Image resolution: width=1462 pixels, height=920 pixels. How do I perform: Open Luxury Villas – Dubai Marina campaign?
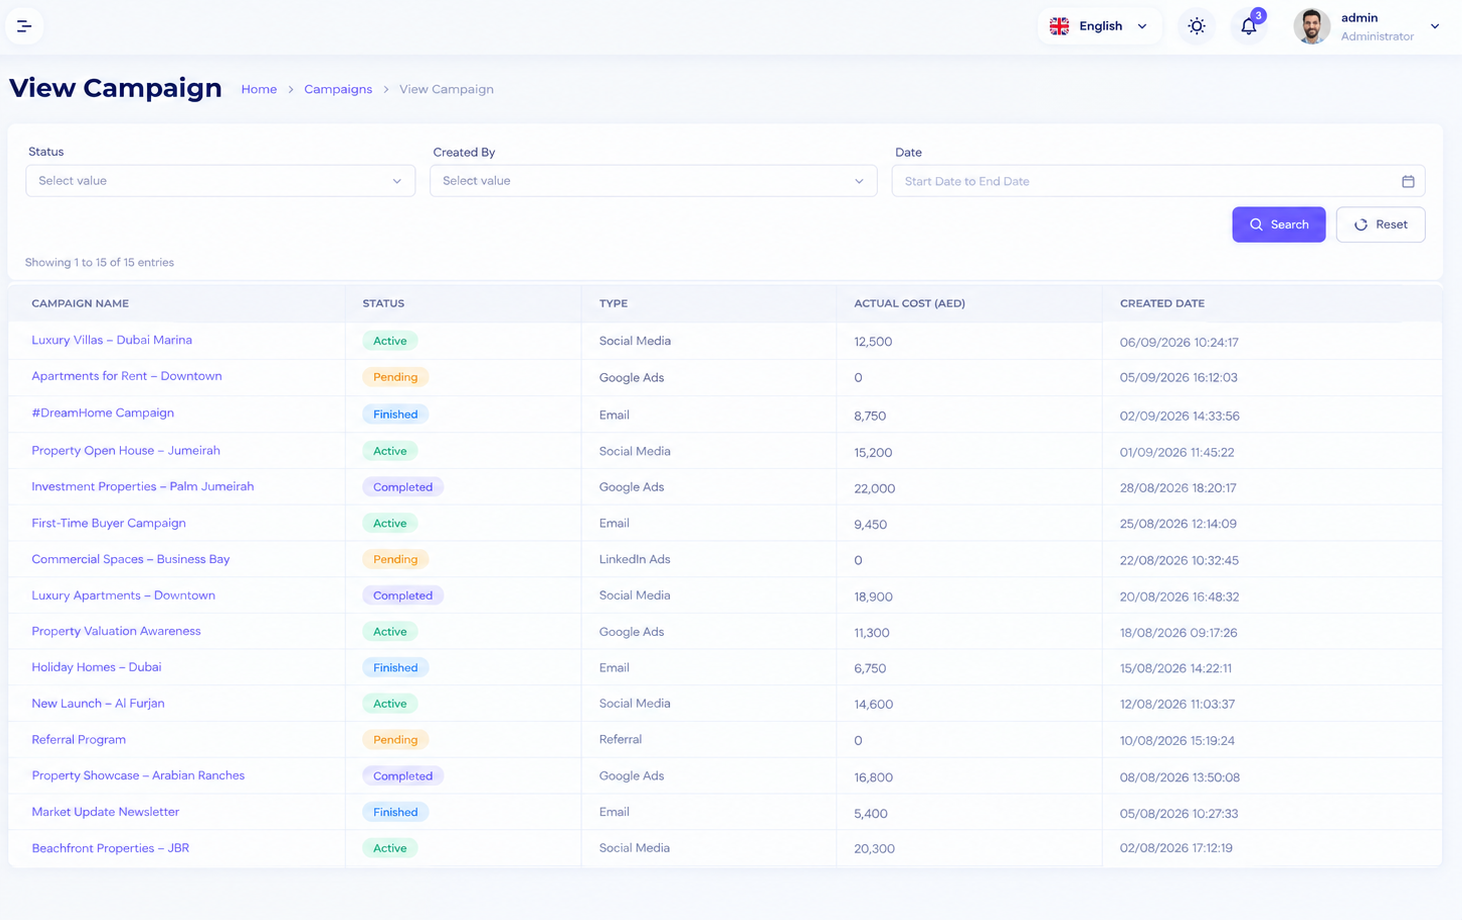[112, 340]
